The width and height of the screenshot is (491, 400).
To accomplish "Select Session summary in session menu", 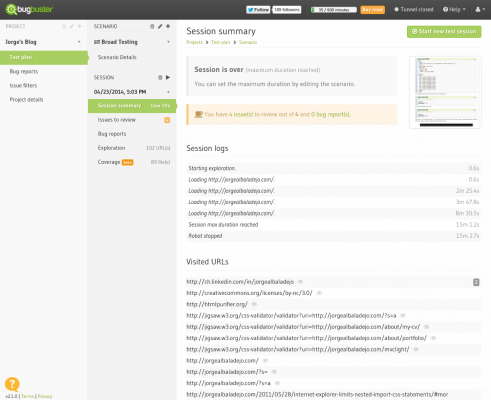I will pyautogui.click(x=132, y=106).
